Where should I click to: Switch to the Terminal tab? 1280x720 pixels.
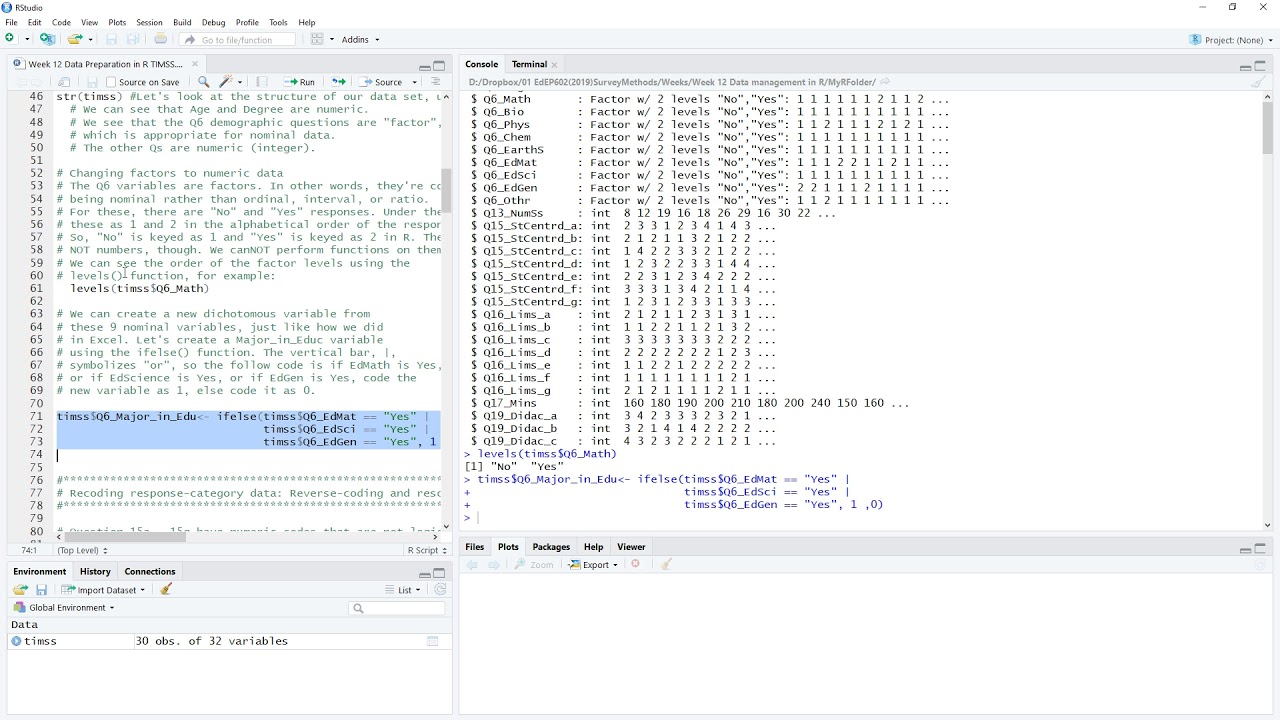[529, 64]
